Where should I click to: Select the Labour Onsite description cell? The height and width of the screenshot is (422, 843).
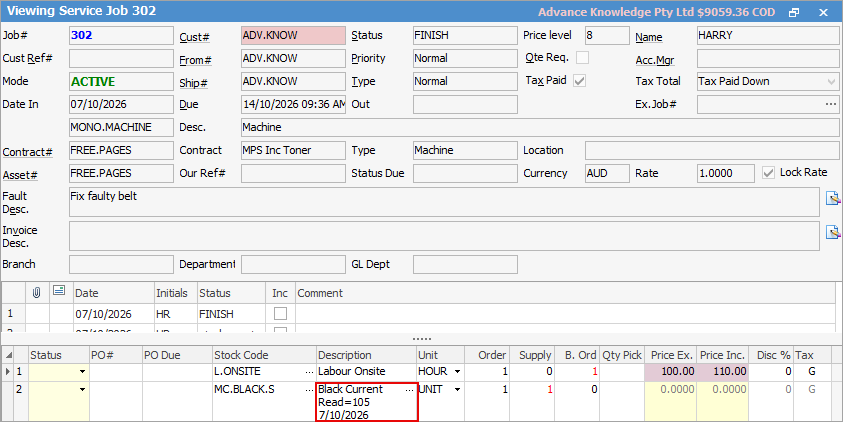(366, 371)
